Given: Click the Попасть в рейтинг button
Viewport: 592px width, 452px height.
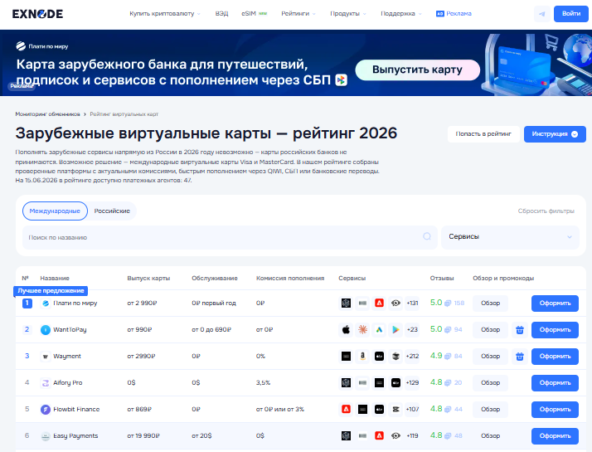Looking at the screenshot, I should 483,134.
